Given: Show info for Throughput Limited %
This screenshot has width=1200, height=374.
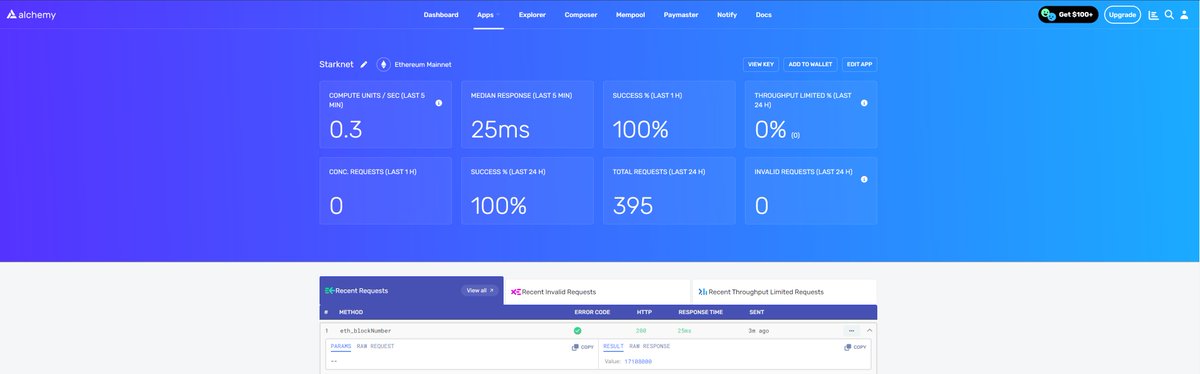Looking at the screenshot, I should pyautogui.click(x=864, y=103).
